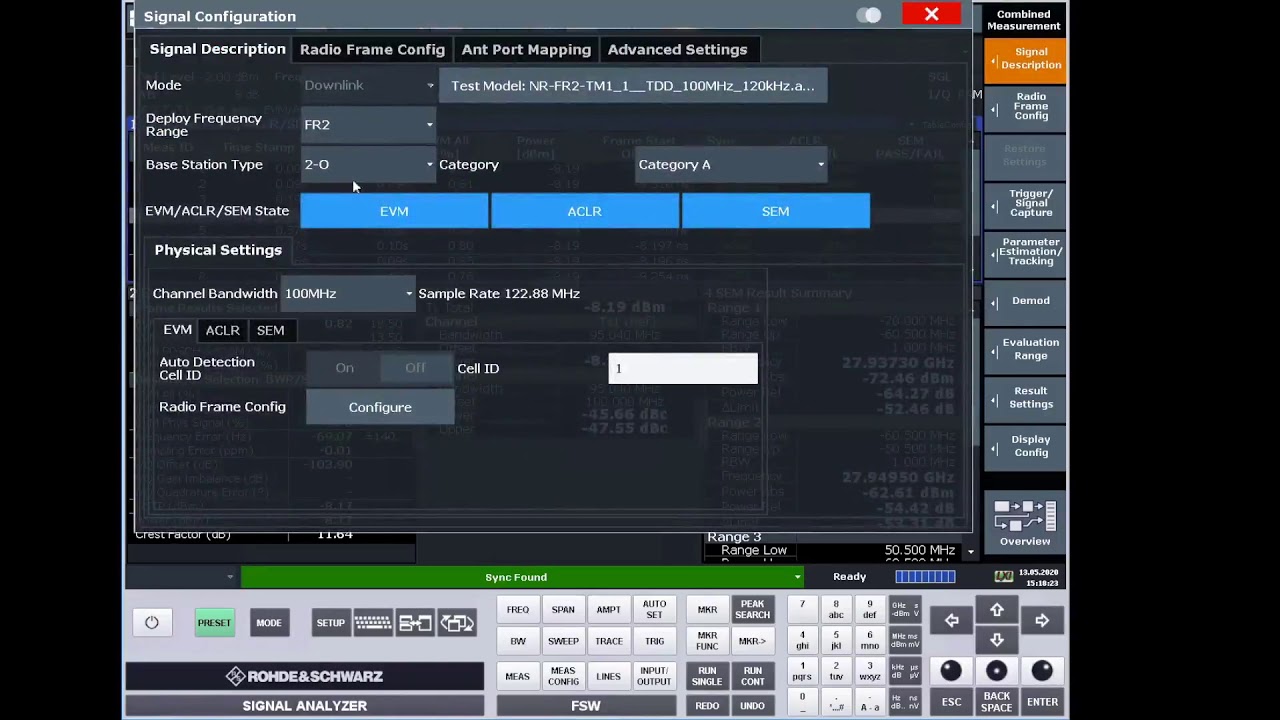
Task: Click keypad key 8 abc
Action: pyautogui.click(x=836, y=610)
